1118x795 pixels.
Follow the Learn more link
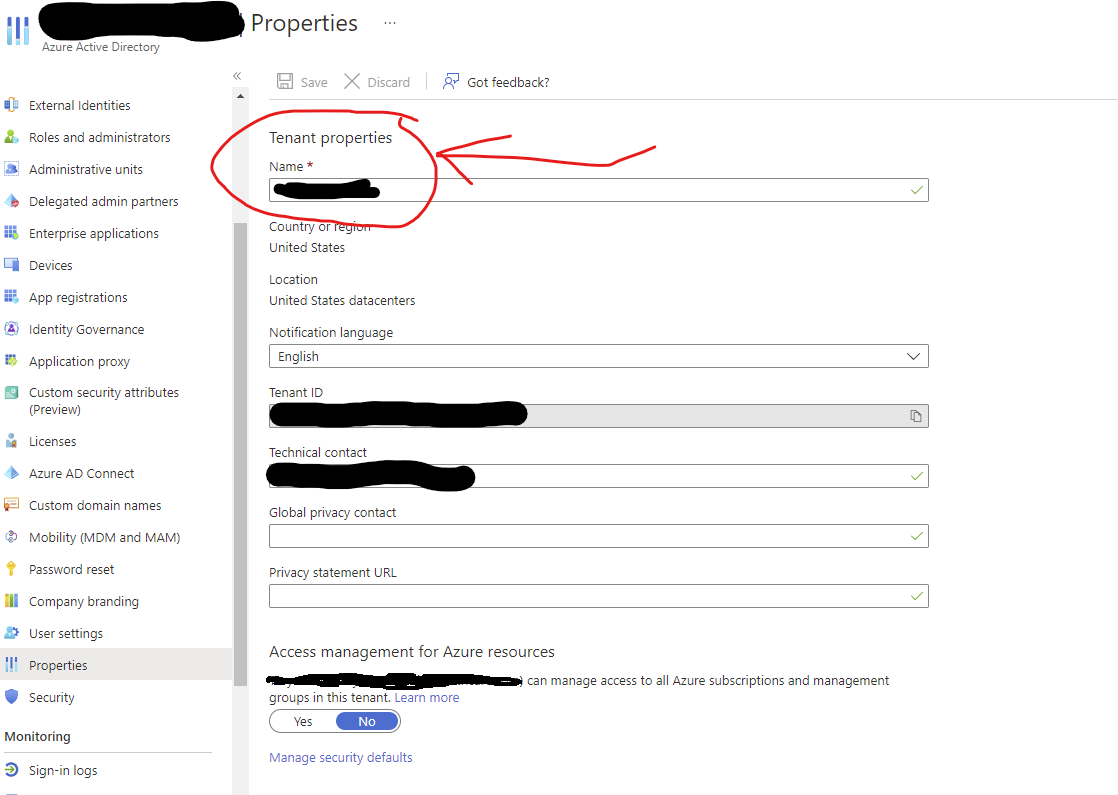(x=426, y=698)
